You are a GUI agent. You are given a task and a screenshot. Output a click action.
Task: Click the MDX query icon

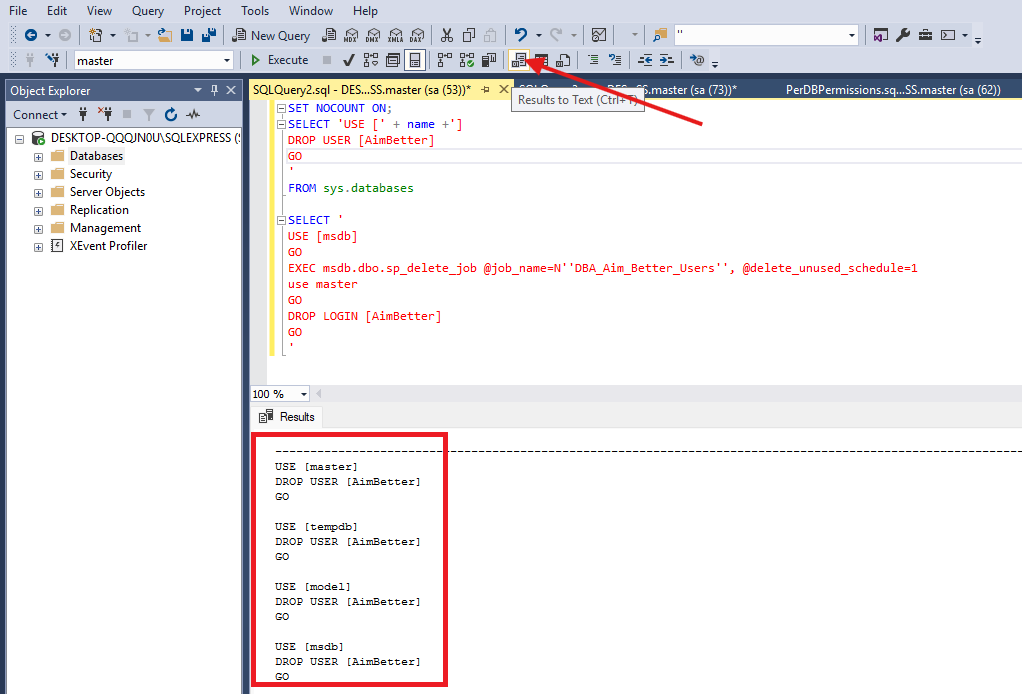point(351,35)
